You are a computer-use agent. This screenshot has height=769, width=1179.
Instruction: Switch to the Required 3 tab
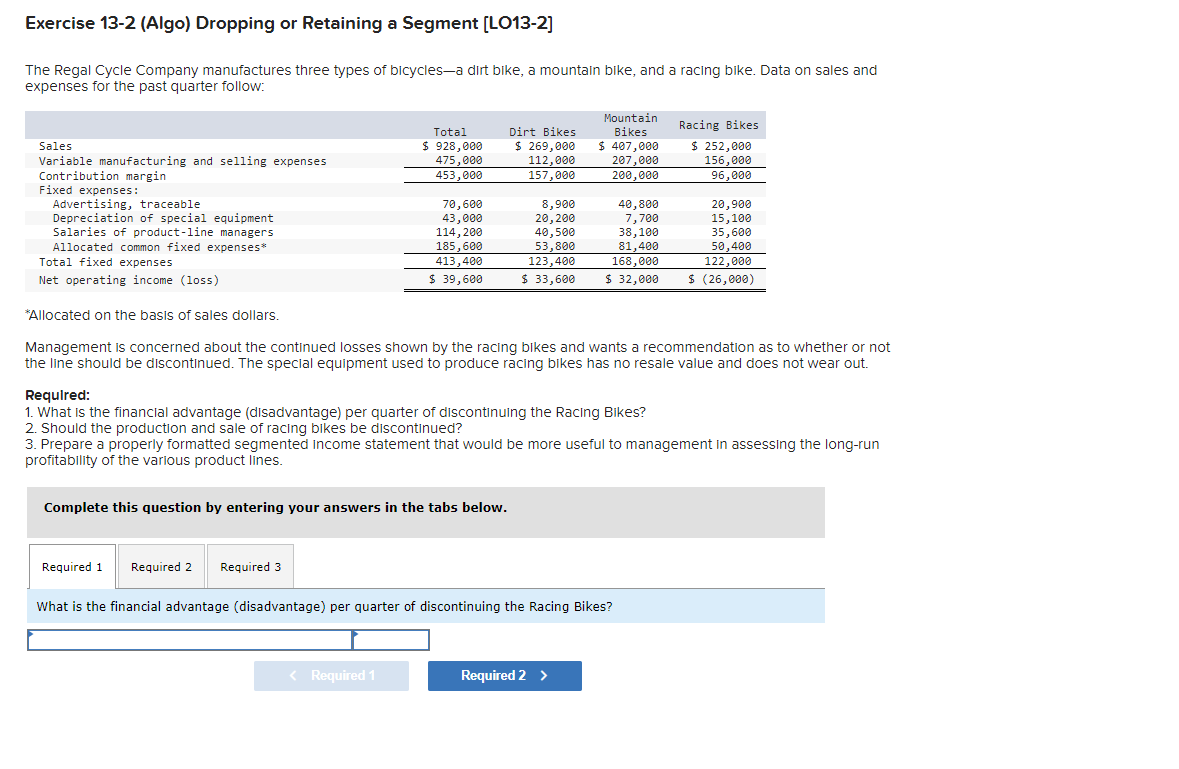[x=250, y=566]
